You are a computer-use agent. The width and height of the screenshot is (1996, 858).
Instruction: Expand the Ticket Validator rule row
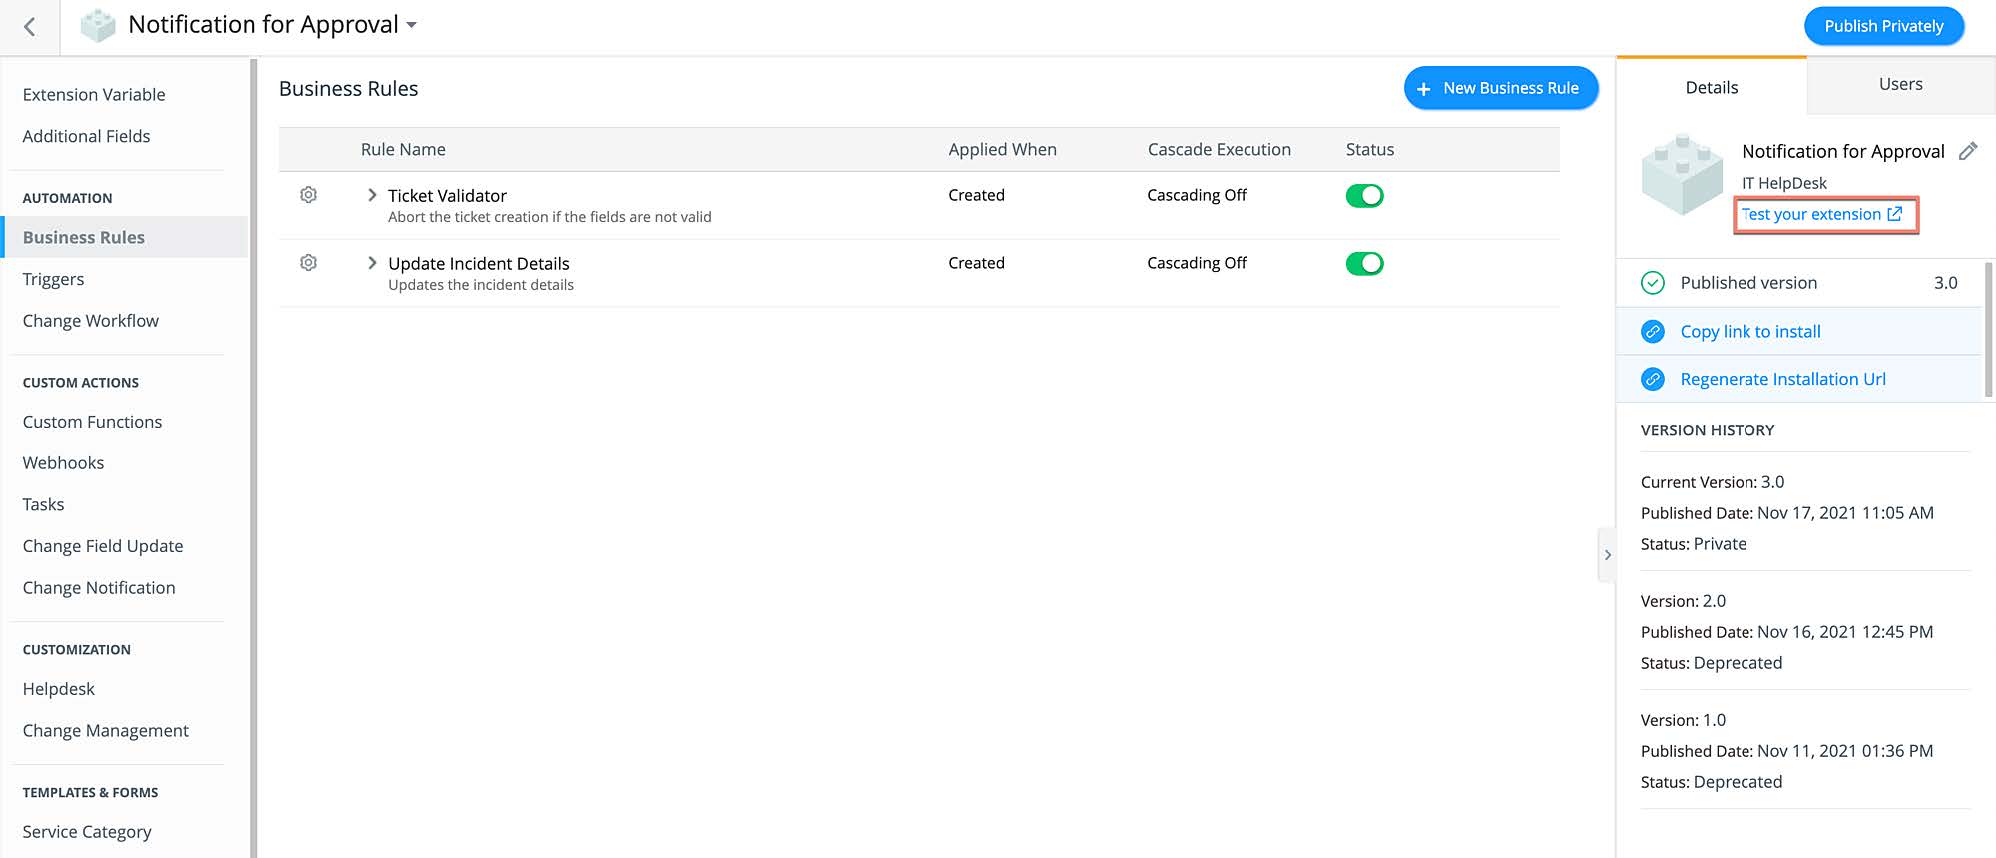[372, 195]
